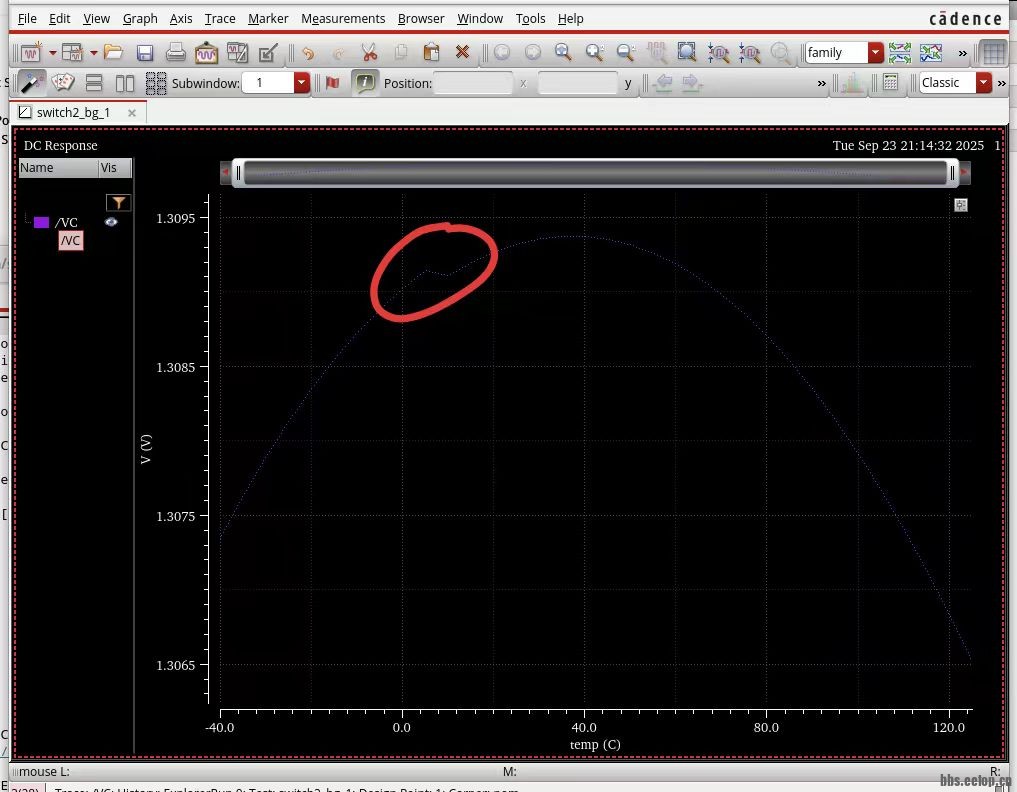Undo last action

point(307,53)
